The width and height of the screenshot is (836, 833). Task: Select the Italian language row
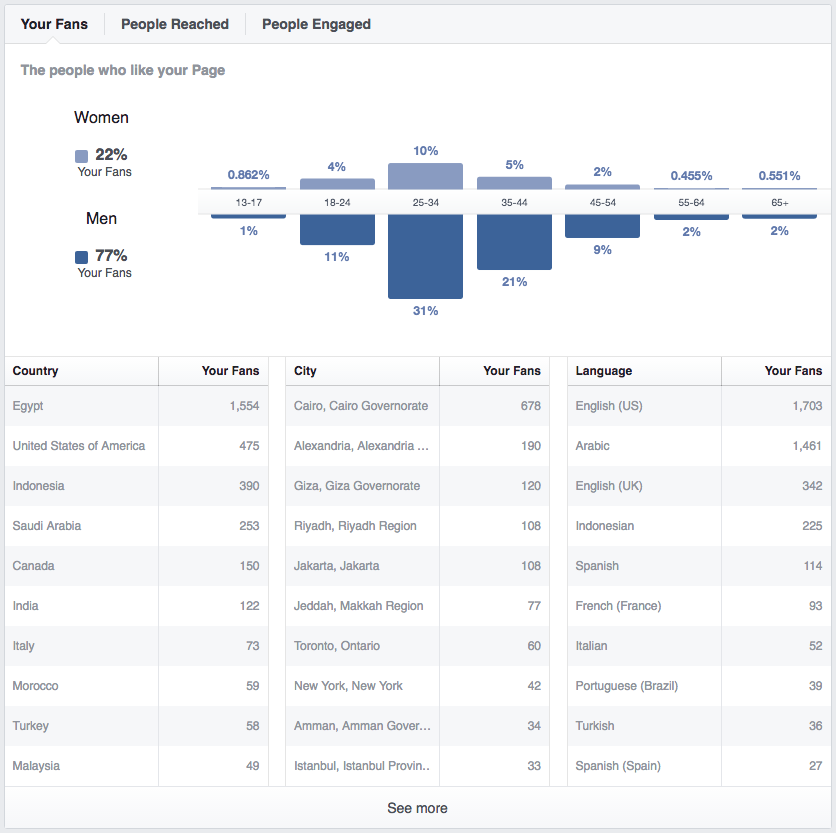pos(699,646)
